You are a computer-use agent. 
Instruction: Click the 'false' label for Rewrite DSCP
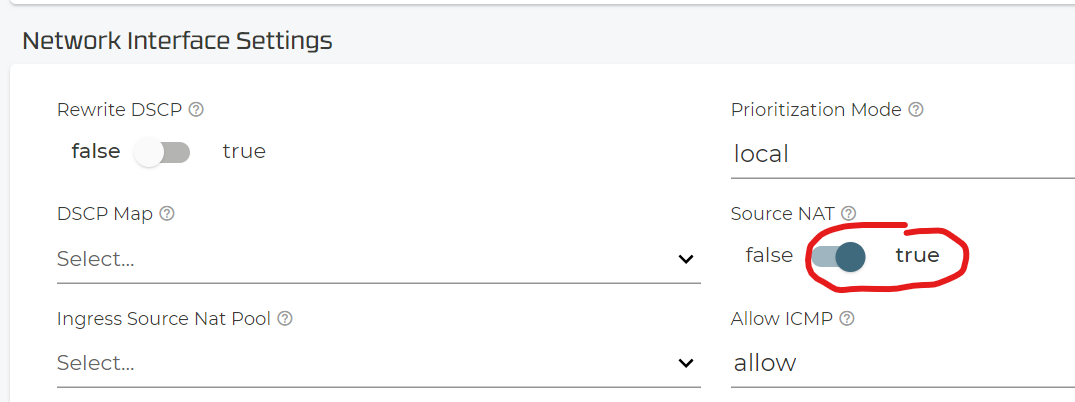click(96, 152)
